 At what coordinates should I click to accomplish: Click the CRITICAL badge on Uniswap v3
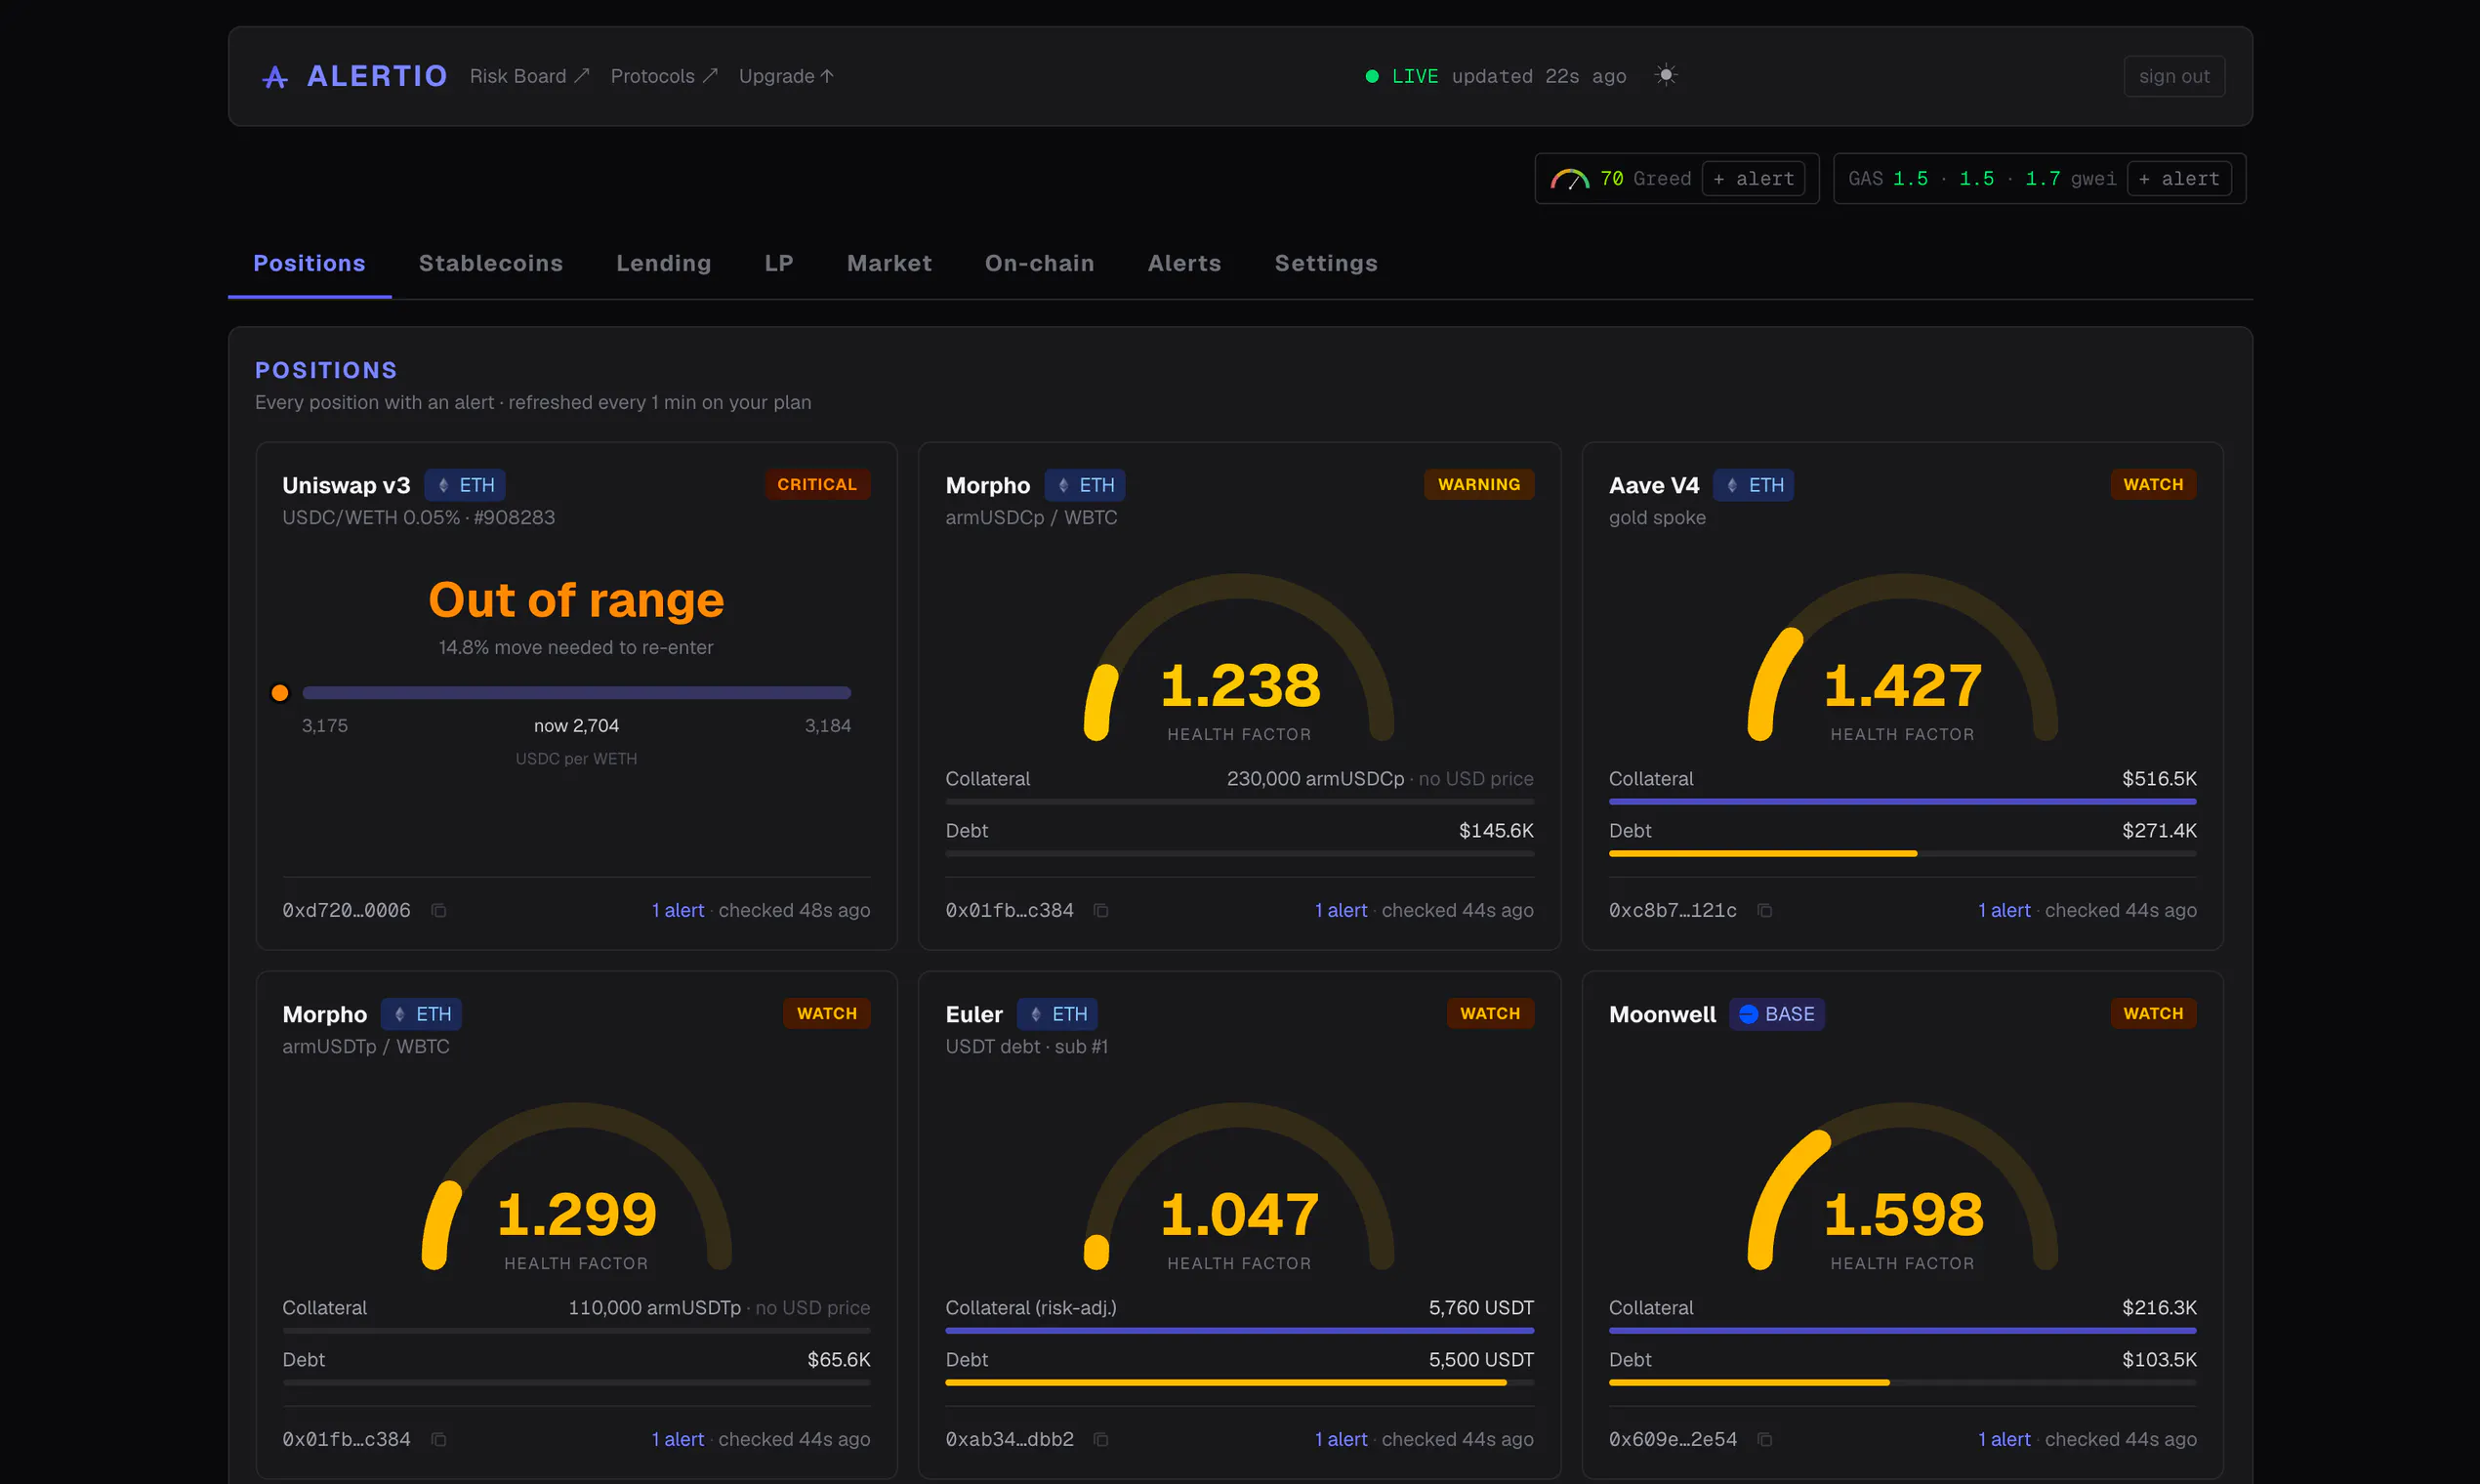816,485
